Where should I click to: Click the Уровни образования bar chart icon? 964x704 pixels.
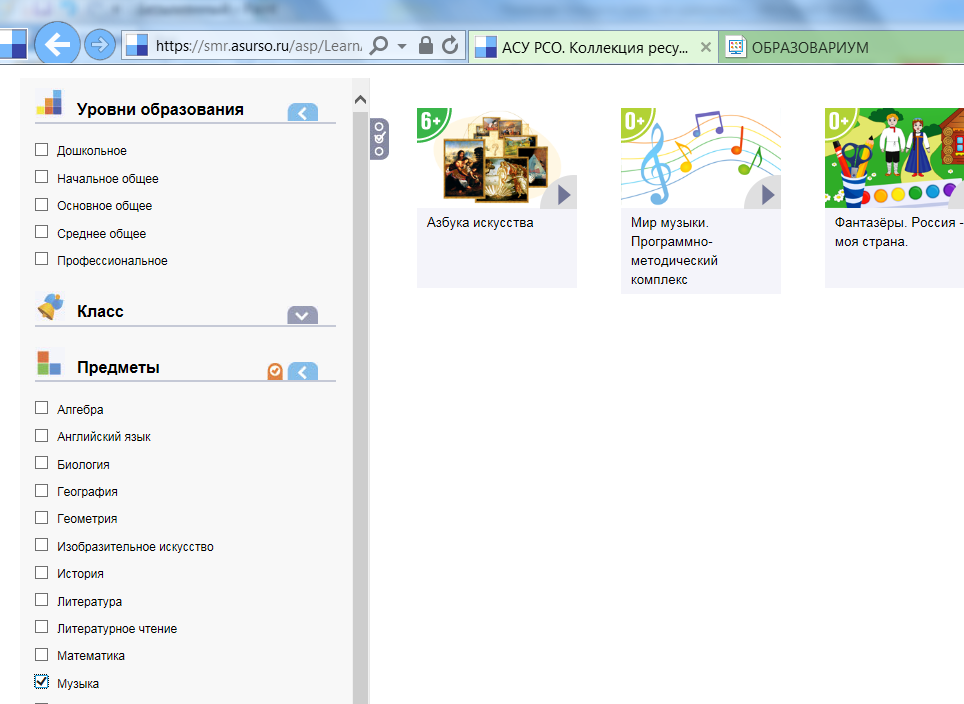[x=49, y=102]
